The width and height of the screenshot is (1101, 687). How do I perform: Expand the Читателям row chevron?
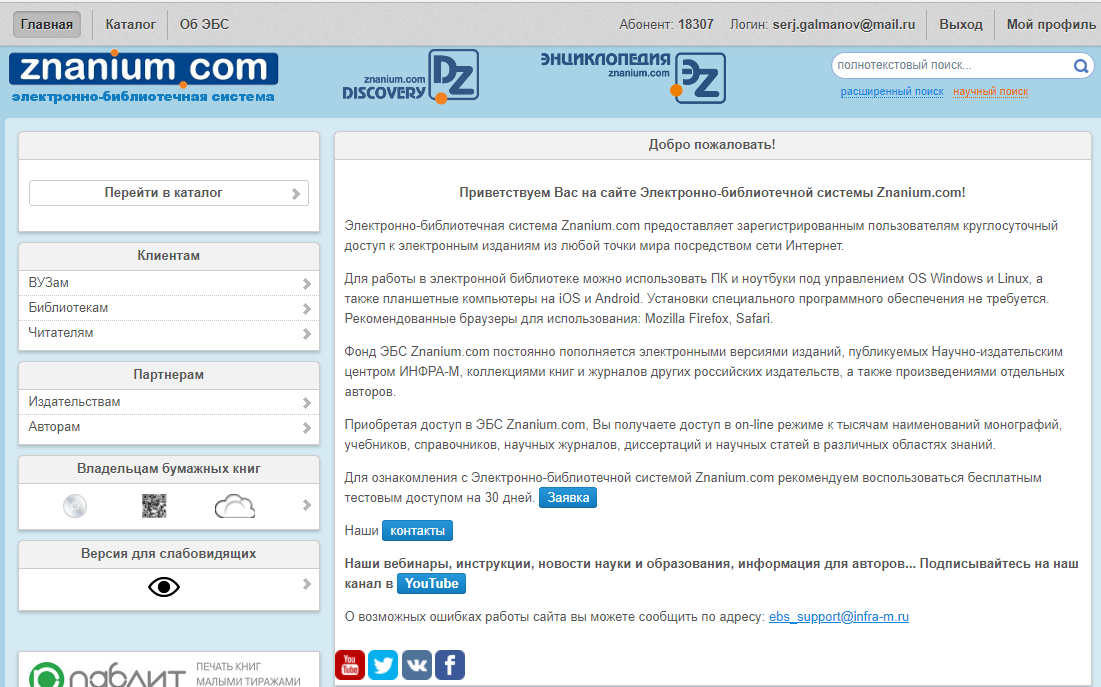pos(306,334)
